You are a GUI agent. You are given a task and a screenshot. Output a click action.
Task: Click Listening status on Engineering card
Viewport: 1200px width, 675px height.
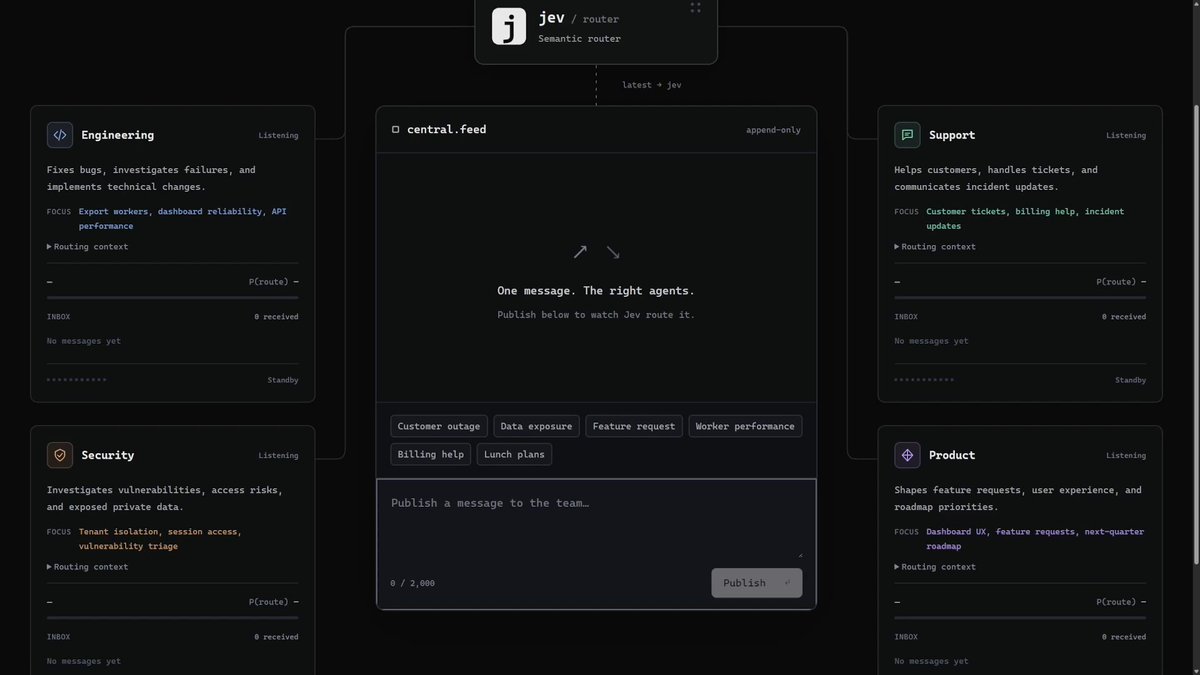(278, 135)
